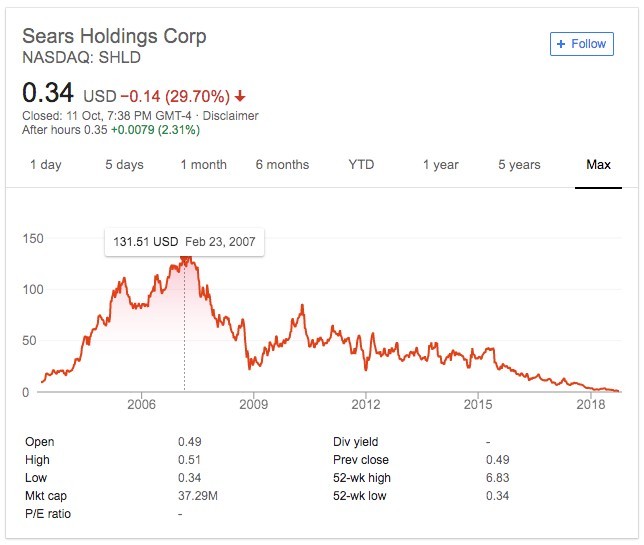The image size is (644, 545).
Task: Select the 1 day tab
Action: click(45, 165)
